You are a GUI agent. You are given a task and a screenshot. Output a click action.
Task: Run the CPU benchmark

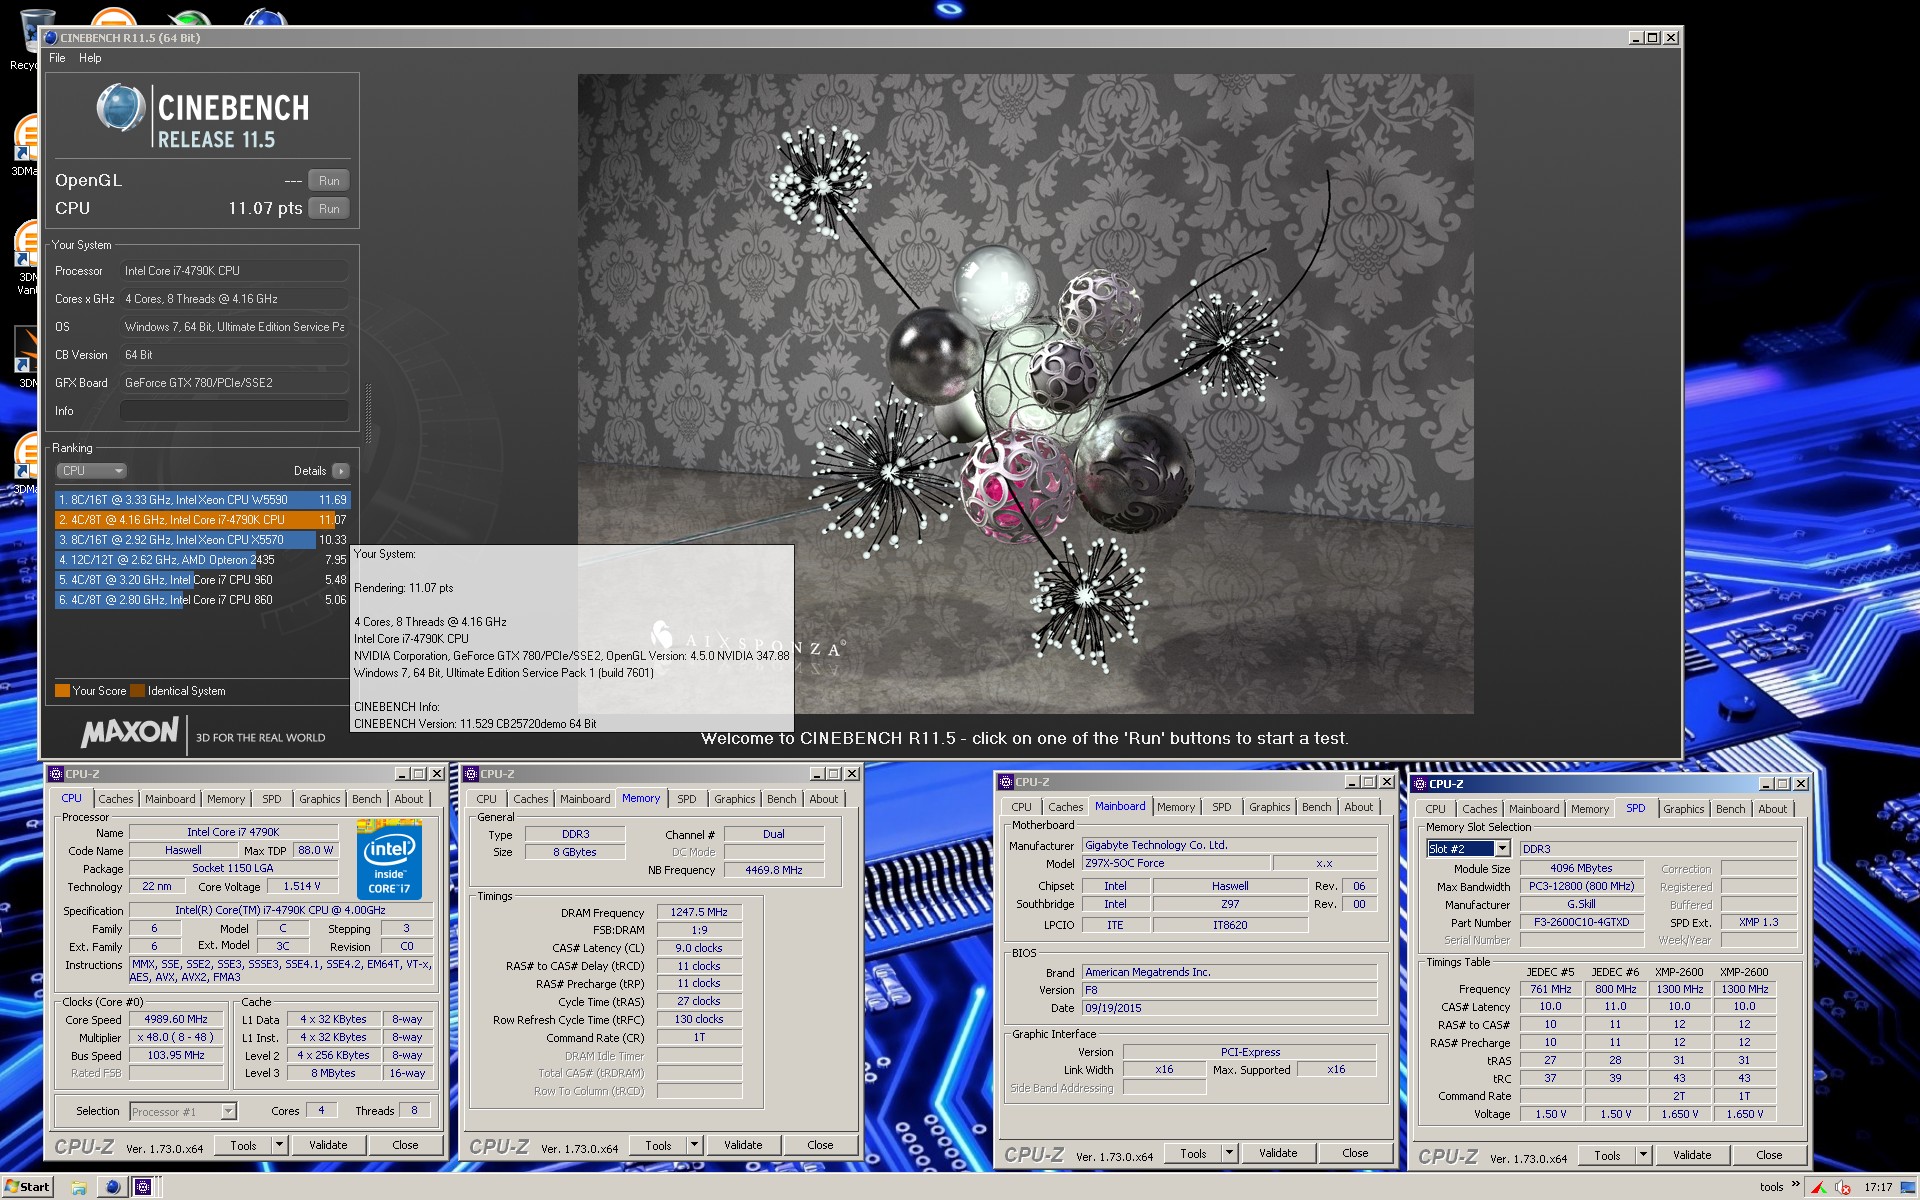(x=329, y=209)
